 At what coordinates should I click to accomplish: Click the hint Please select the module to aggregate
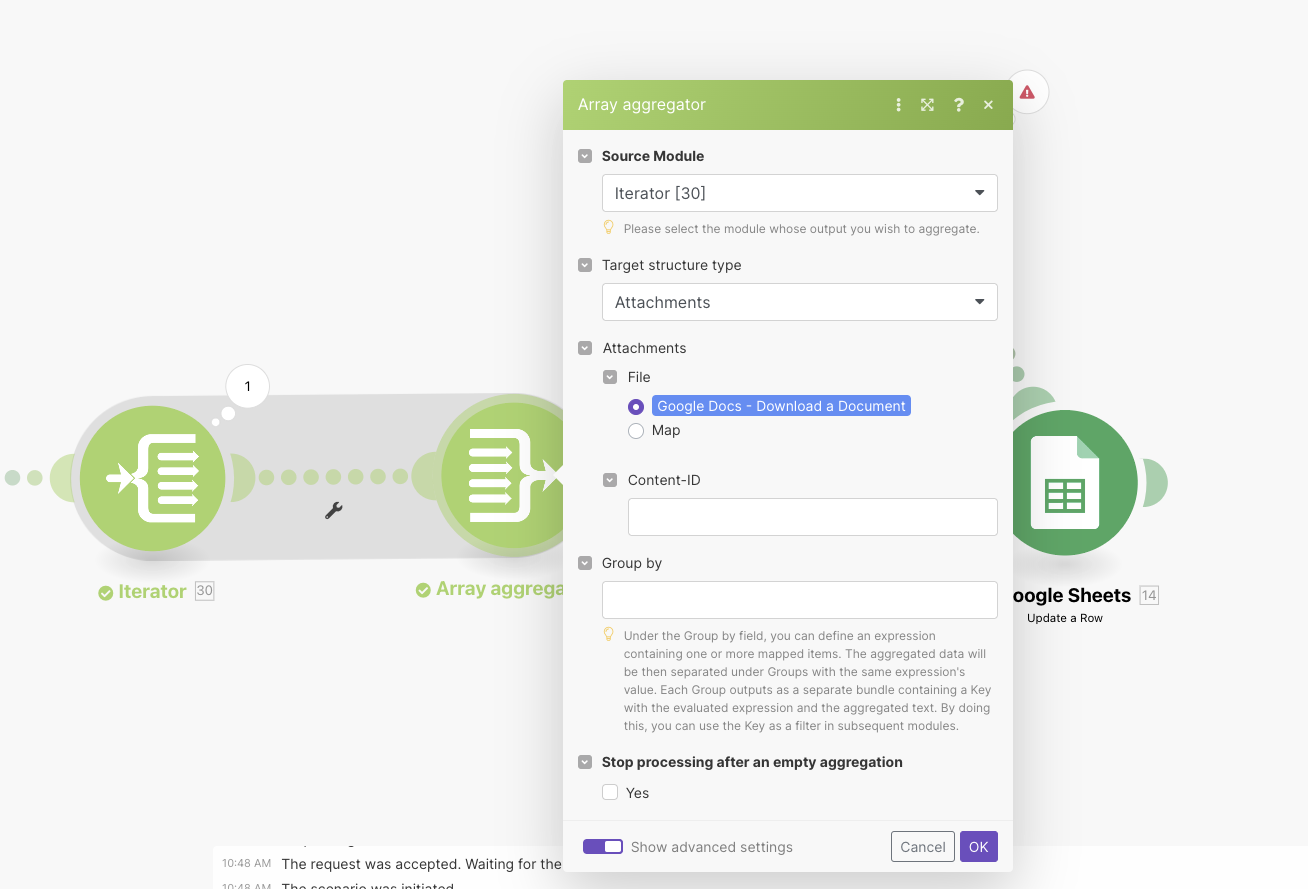pyautogui.click(x=801, y=229)
